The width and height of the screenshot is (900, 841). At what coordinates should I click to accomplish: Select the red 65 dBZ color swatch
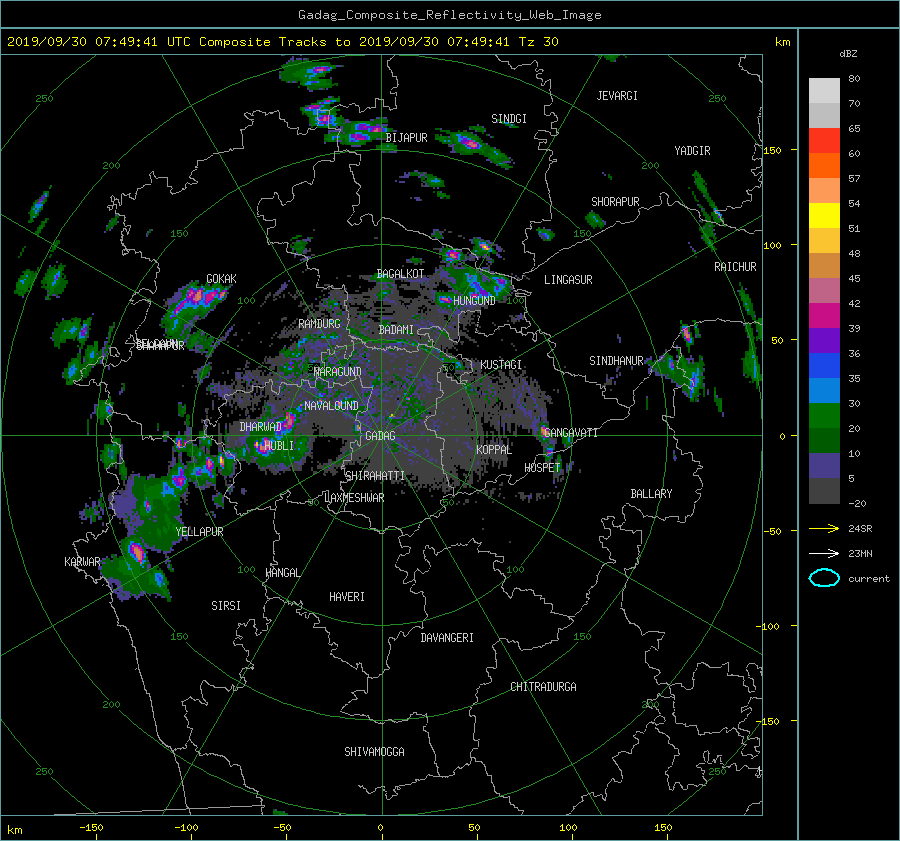pyautogui.click(x=824, y=140)
